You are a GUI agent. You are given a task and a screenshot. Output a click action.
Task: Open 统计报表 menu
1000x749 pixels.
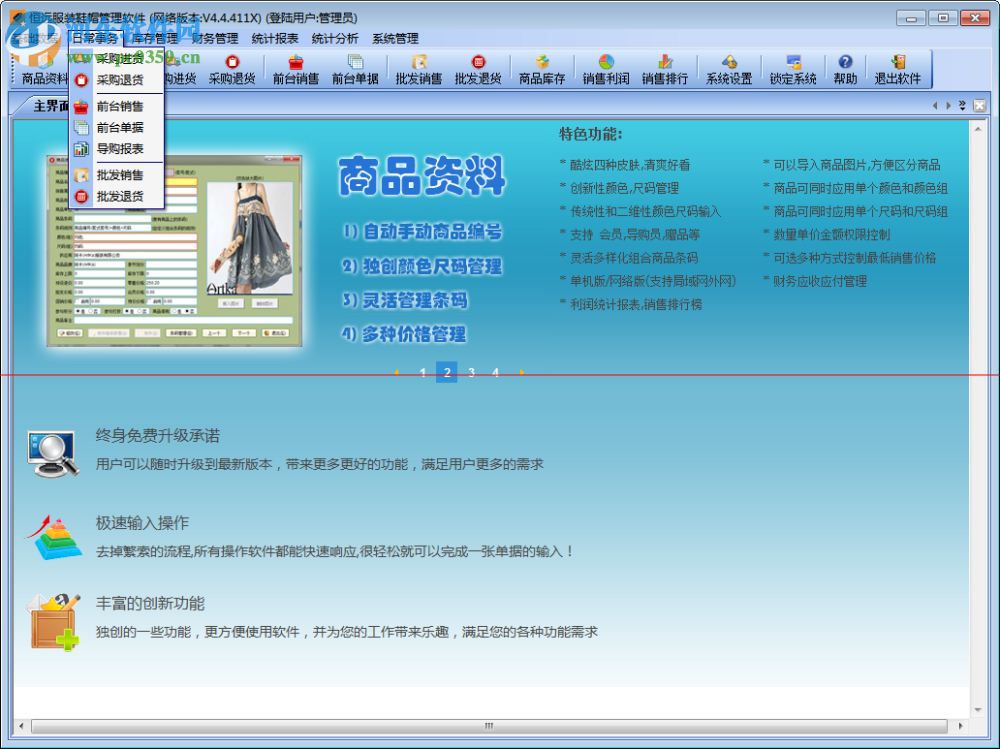(x=275, y=38)
